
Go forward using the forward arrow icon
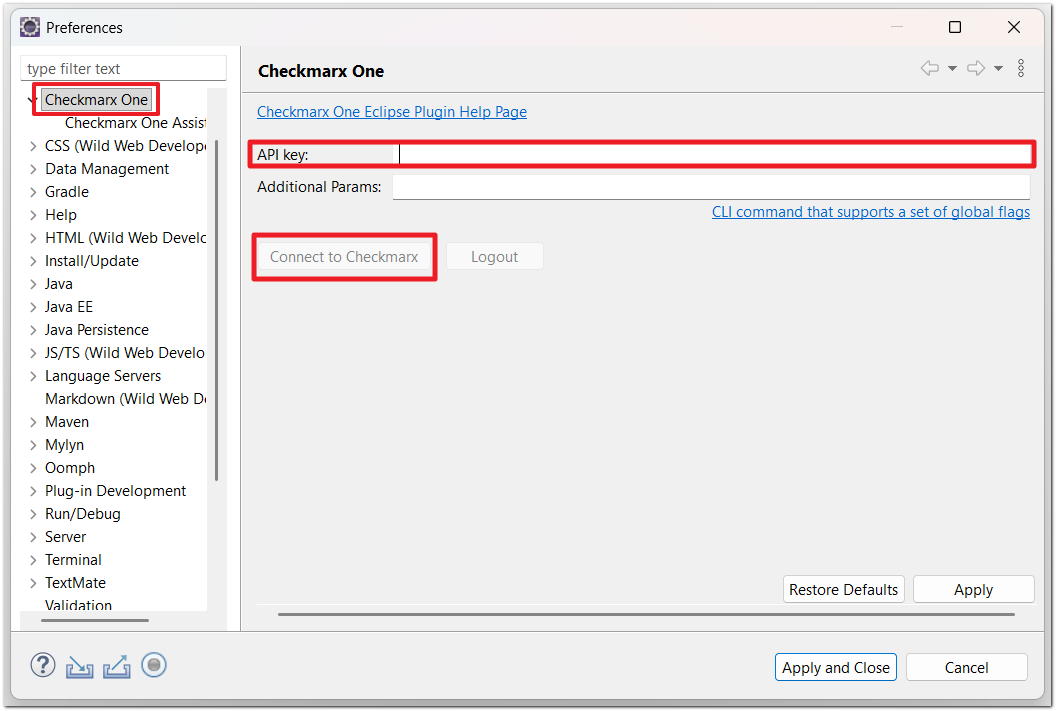(976, 68)
